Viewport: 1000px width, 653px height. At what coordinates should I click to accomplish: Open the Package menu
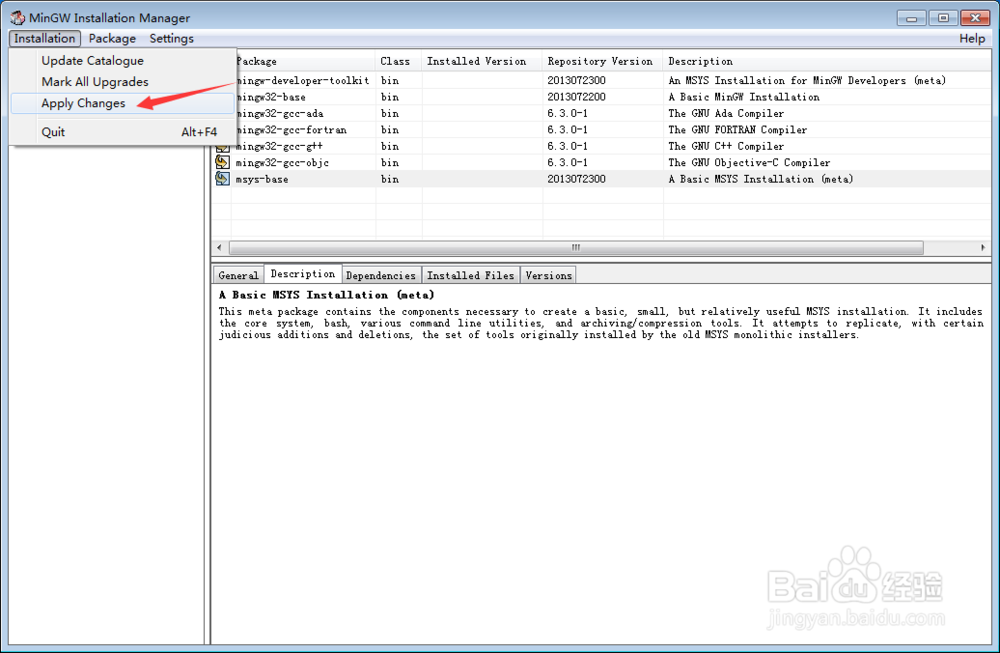(112, 38)
